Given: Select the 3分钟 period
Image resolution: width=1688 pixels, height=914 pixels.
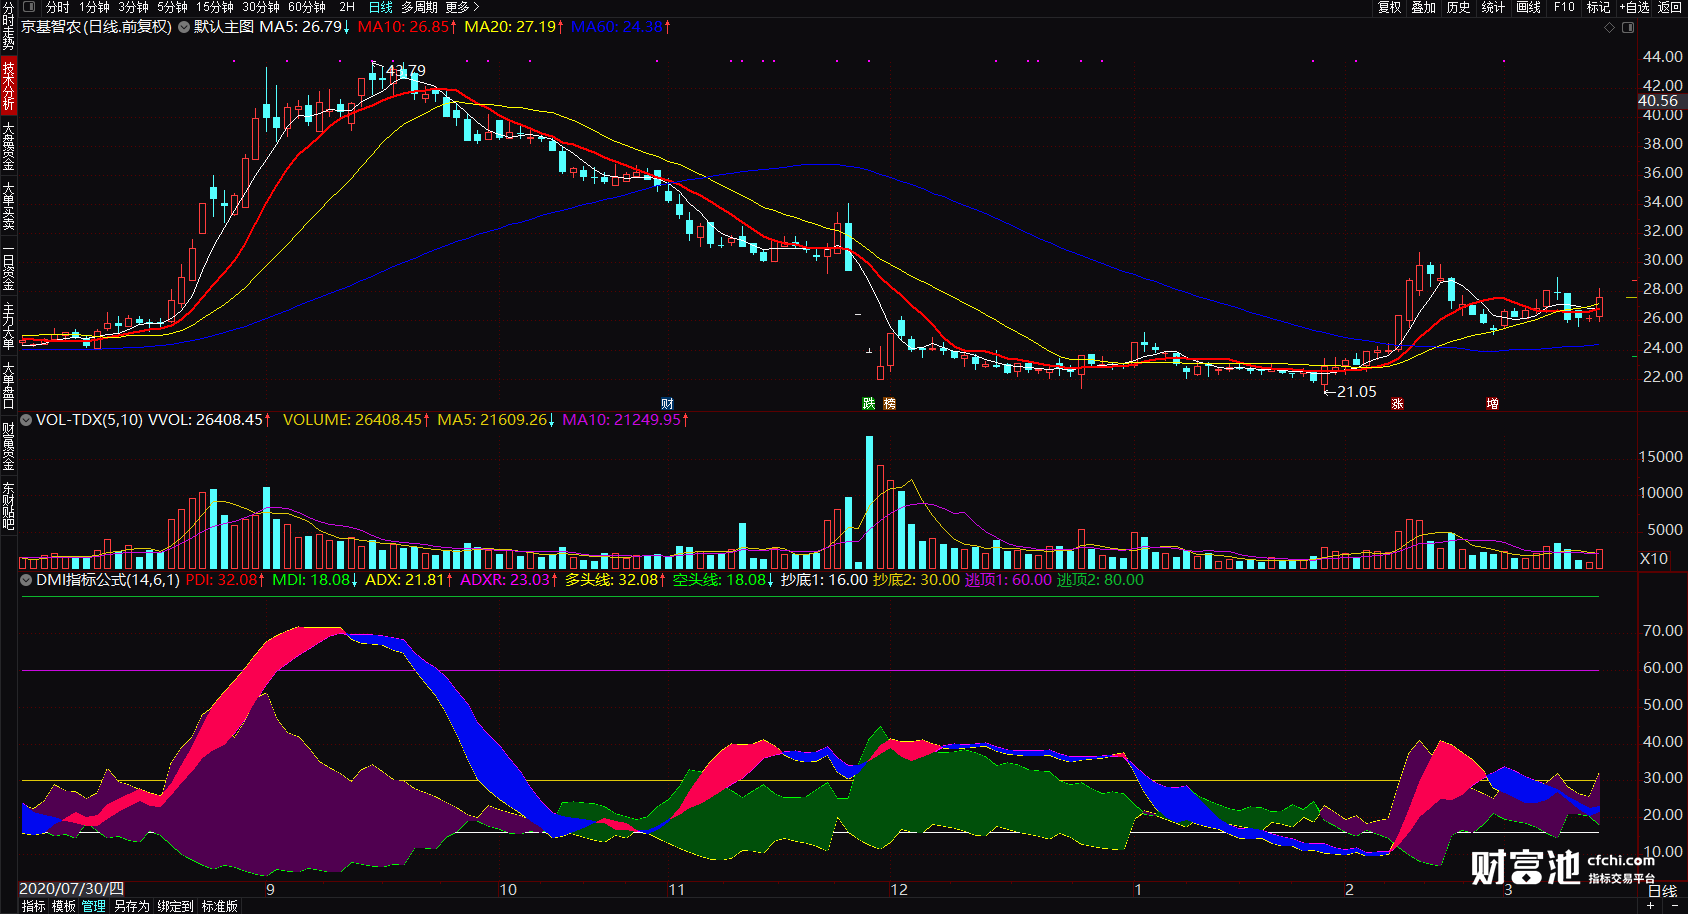Looking at the screenshot, I should 134,7.
